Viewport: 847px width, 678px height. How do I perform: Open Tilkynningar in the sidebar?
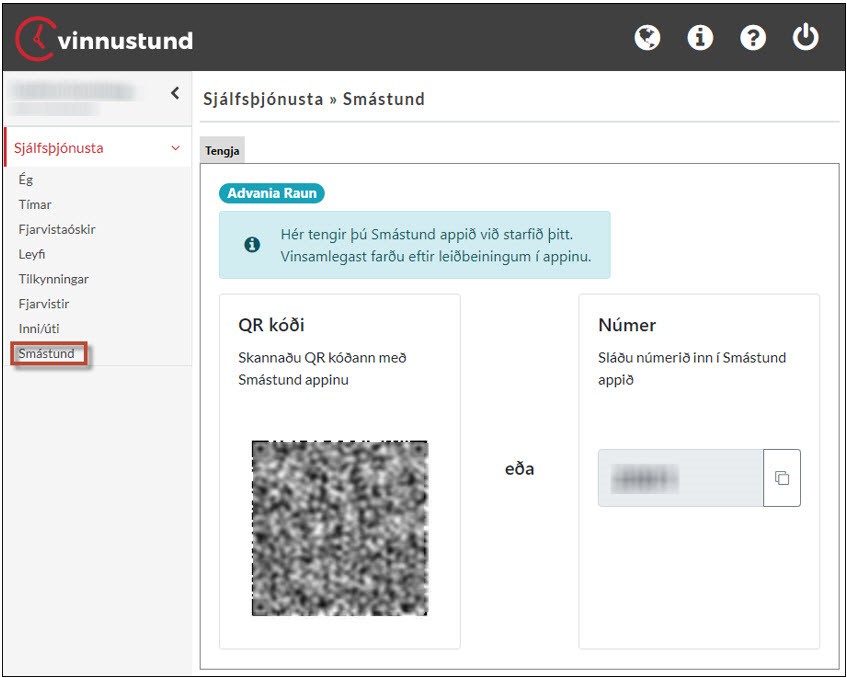(x=53, y=279)
